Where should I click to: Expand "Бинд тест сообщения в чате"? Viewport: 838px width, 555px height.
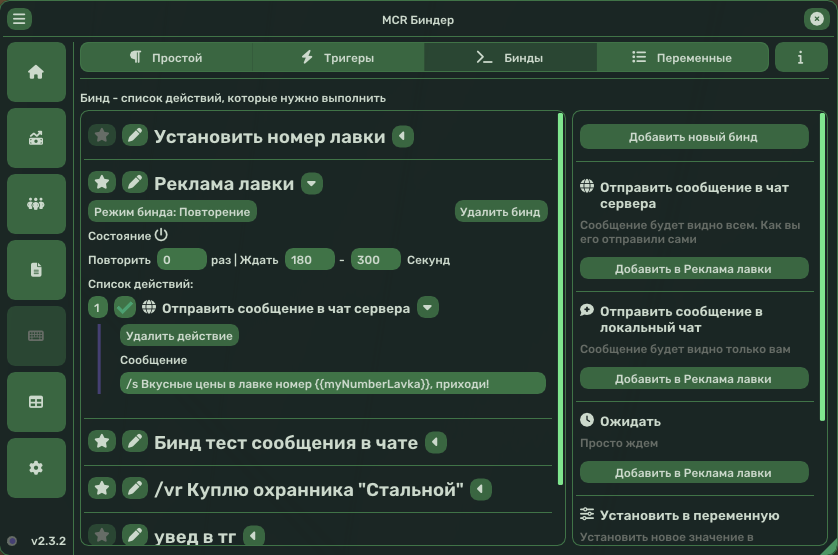tap(436, 442)
